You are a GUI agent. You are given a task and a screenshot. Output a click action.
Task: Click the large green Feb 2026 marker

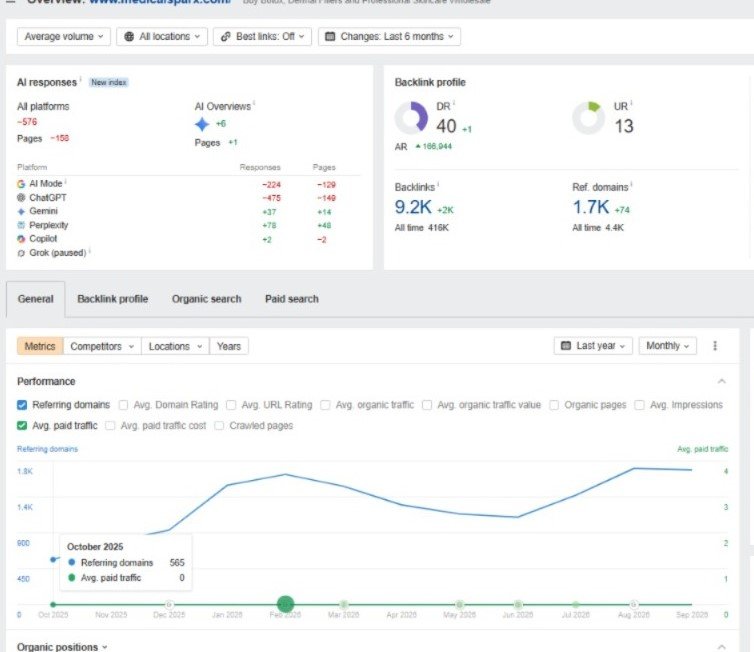click(x=285, y=604)
